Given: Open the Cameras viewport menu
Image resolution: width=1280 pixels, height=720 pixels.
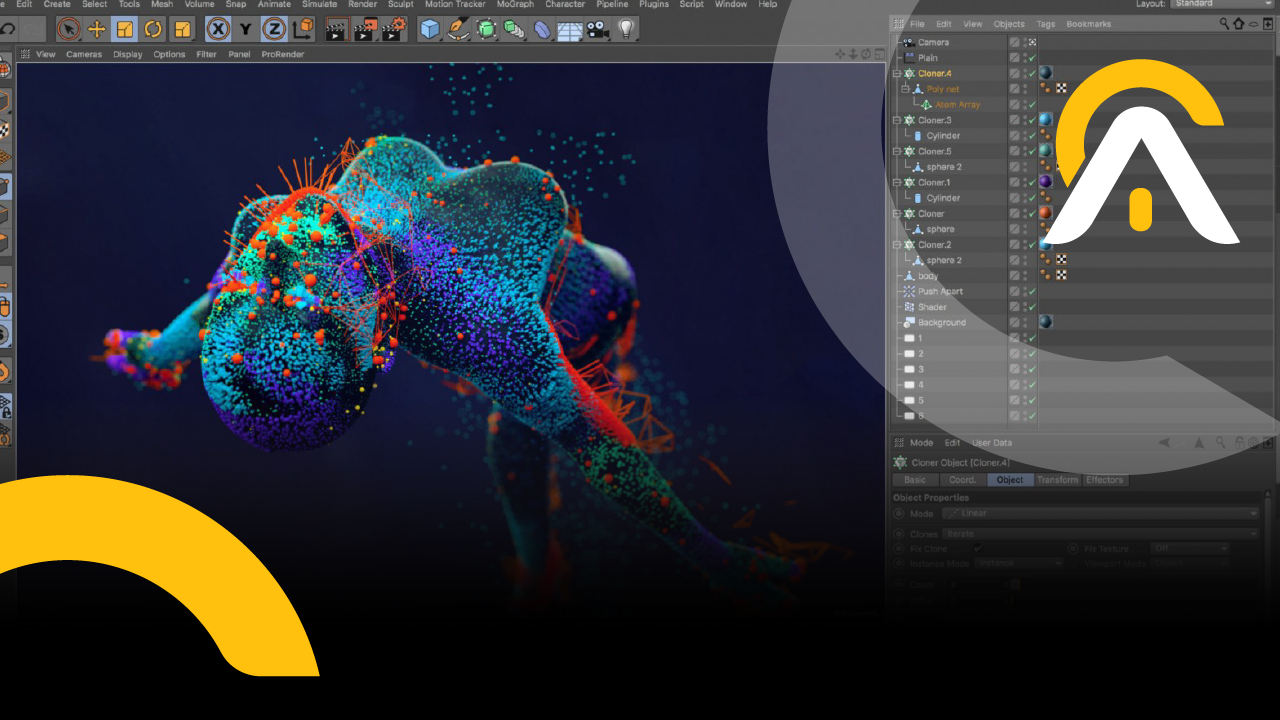Looking at the screenshot, I should tap(84, 54).
